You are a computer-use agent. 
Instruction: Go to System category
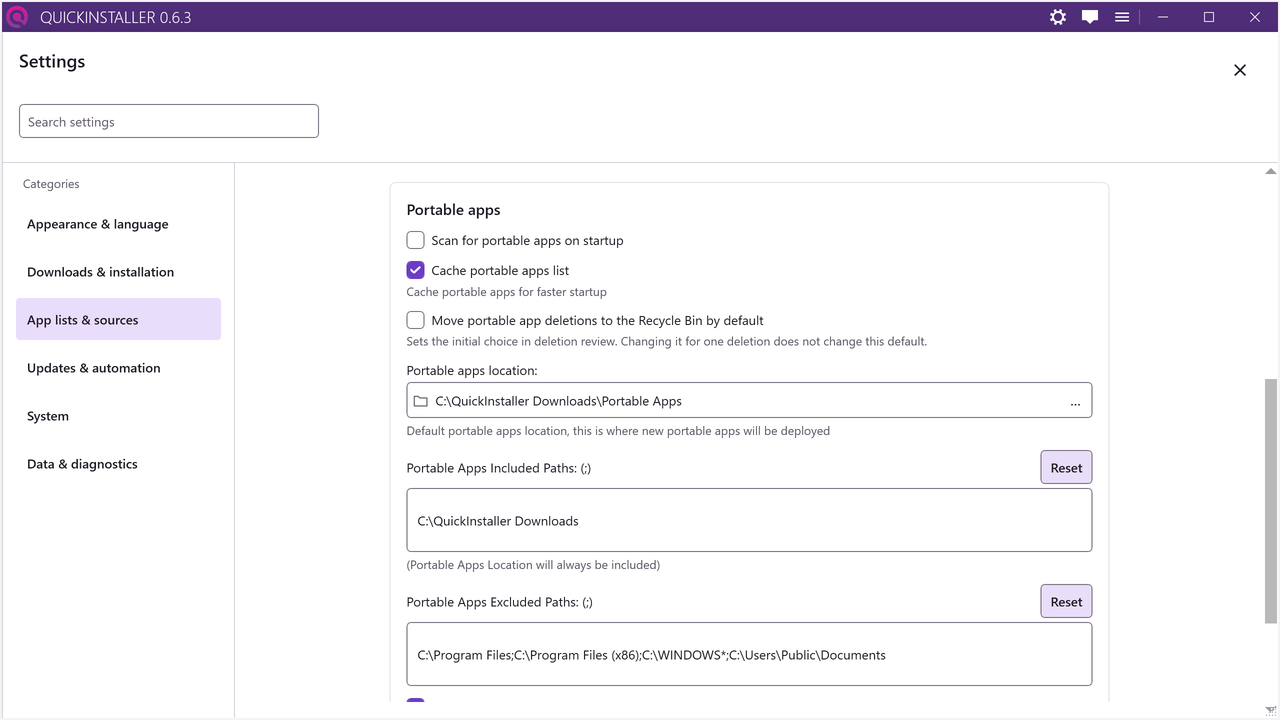118,416
